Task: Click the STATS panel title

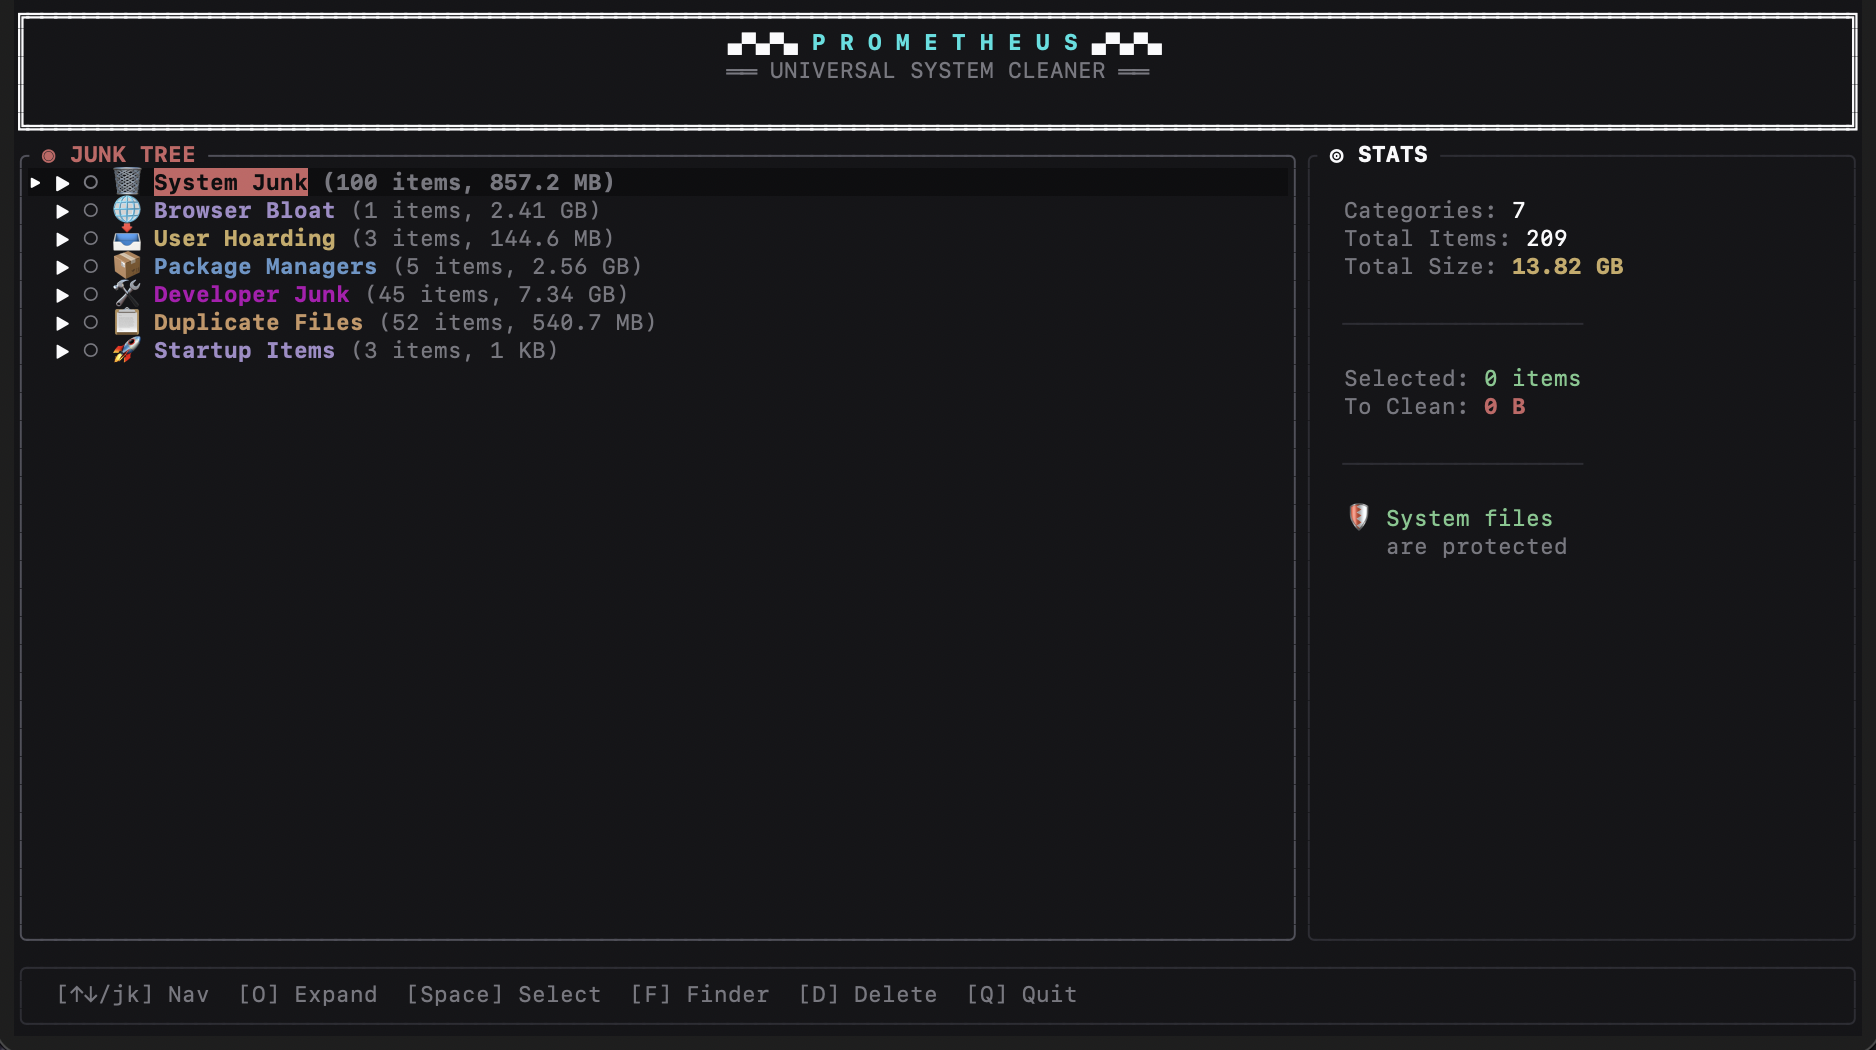Action: [1392, 155]
